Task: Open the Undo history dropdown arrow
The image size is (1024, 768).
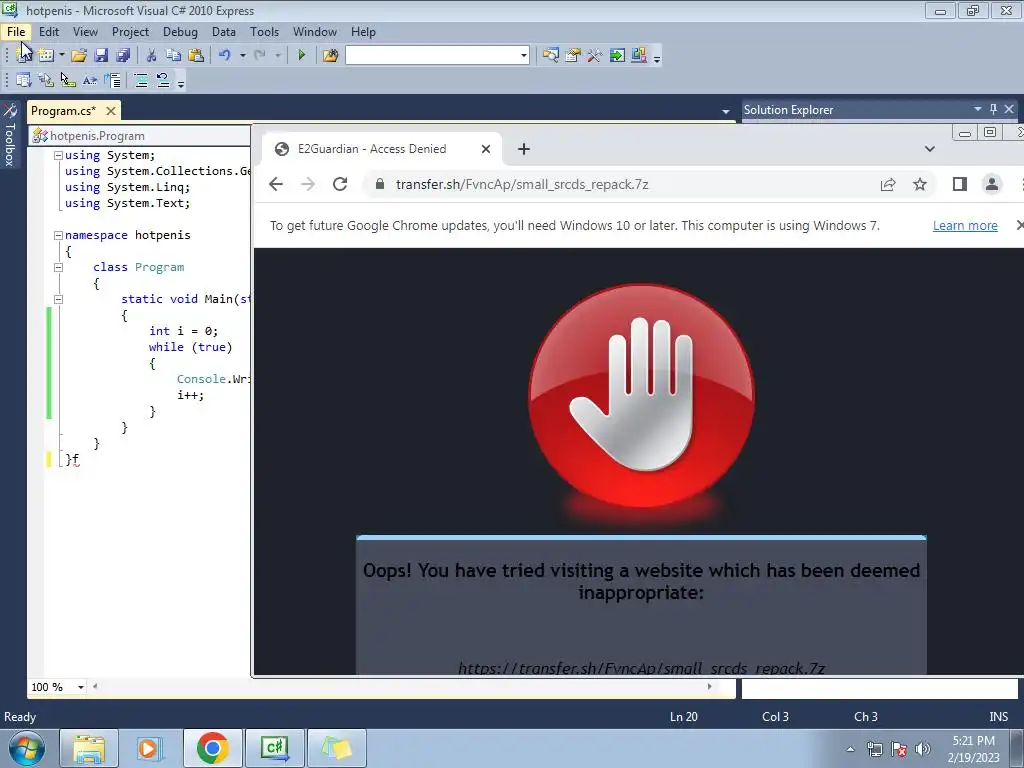Action: click(x=242, y=56)
